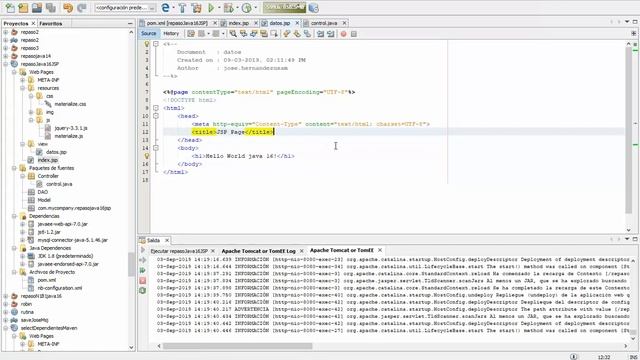Click the New File icon in main toolbar
The image size is (640, 360).
tap(10, 8)
